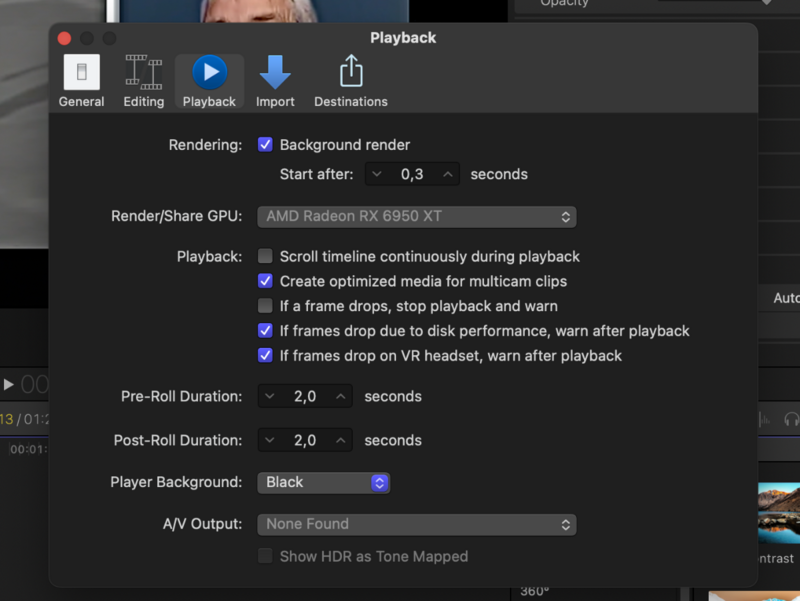This screenshot has height=601, width=800.
Task: Click the play button in the viewer behind the dialog
Action: point(8,384)
